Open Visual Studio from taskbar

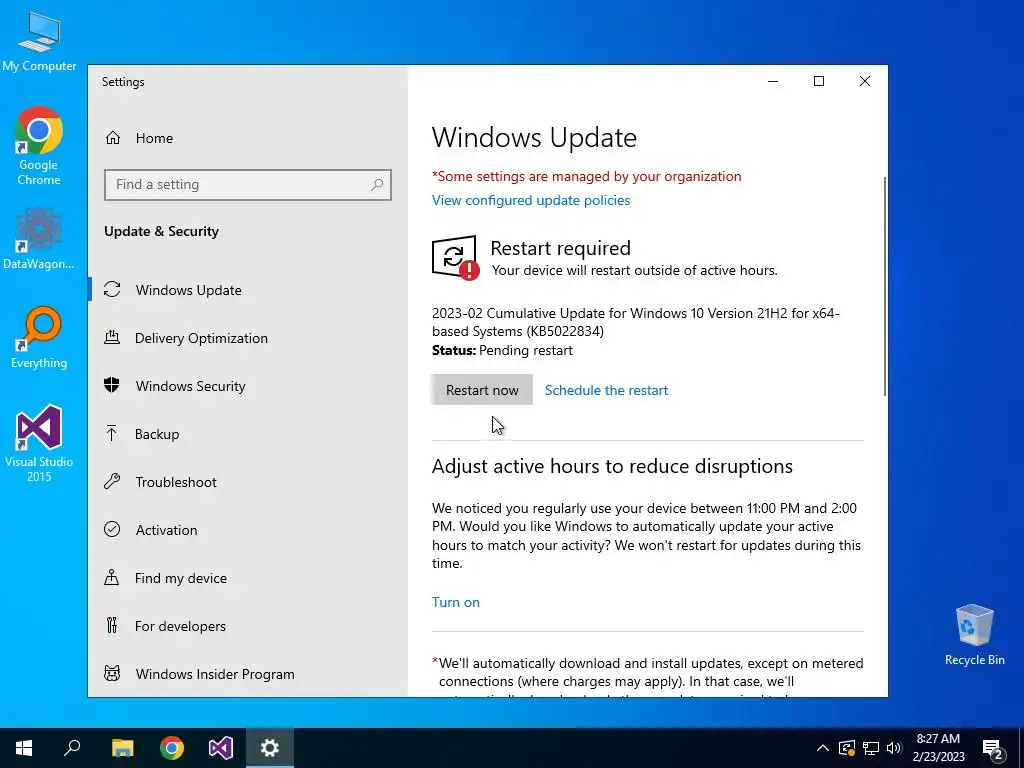221,748
